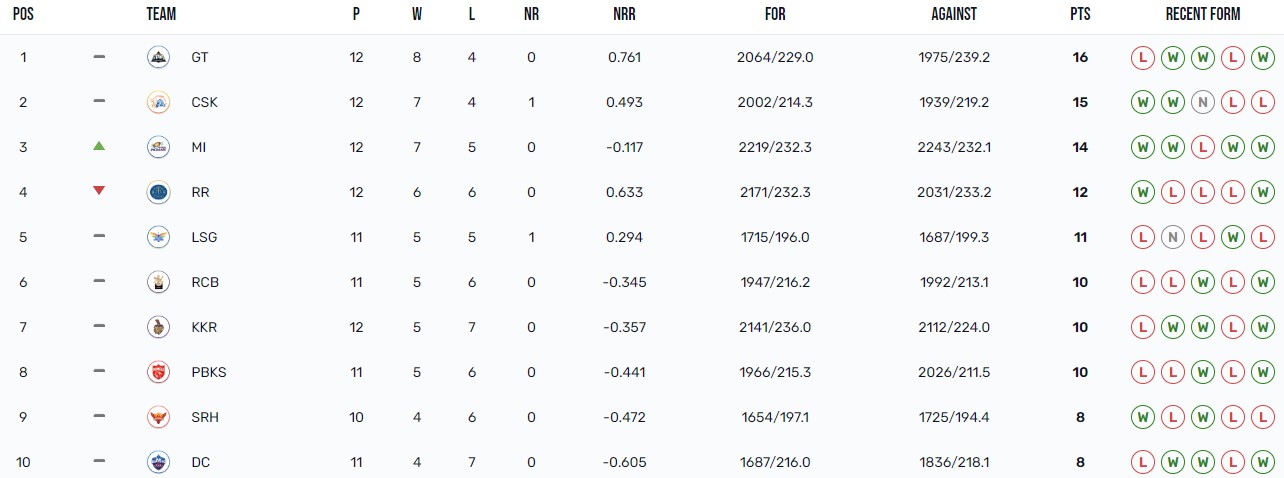Screen dimensions: 1284x478
Task: Open the RCB team logo icon
Action: [x=158, y=282]
